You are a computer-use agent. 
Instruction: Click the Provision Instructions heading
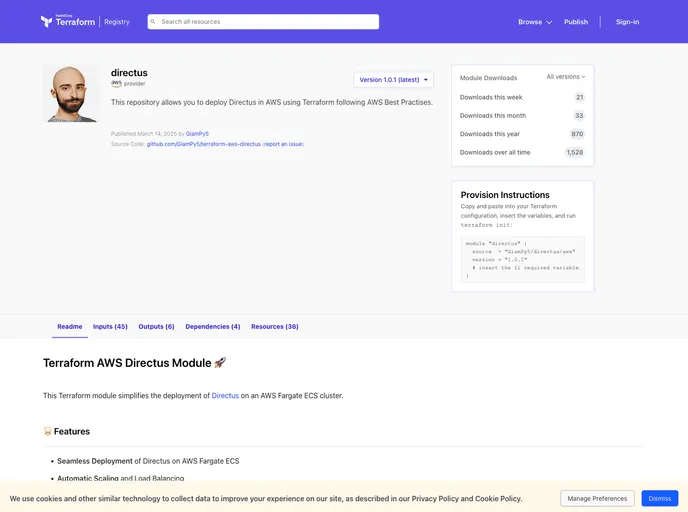click(505, 195)
